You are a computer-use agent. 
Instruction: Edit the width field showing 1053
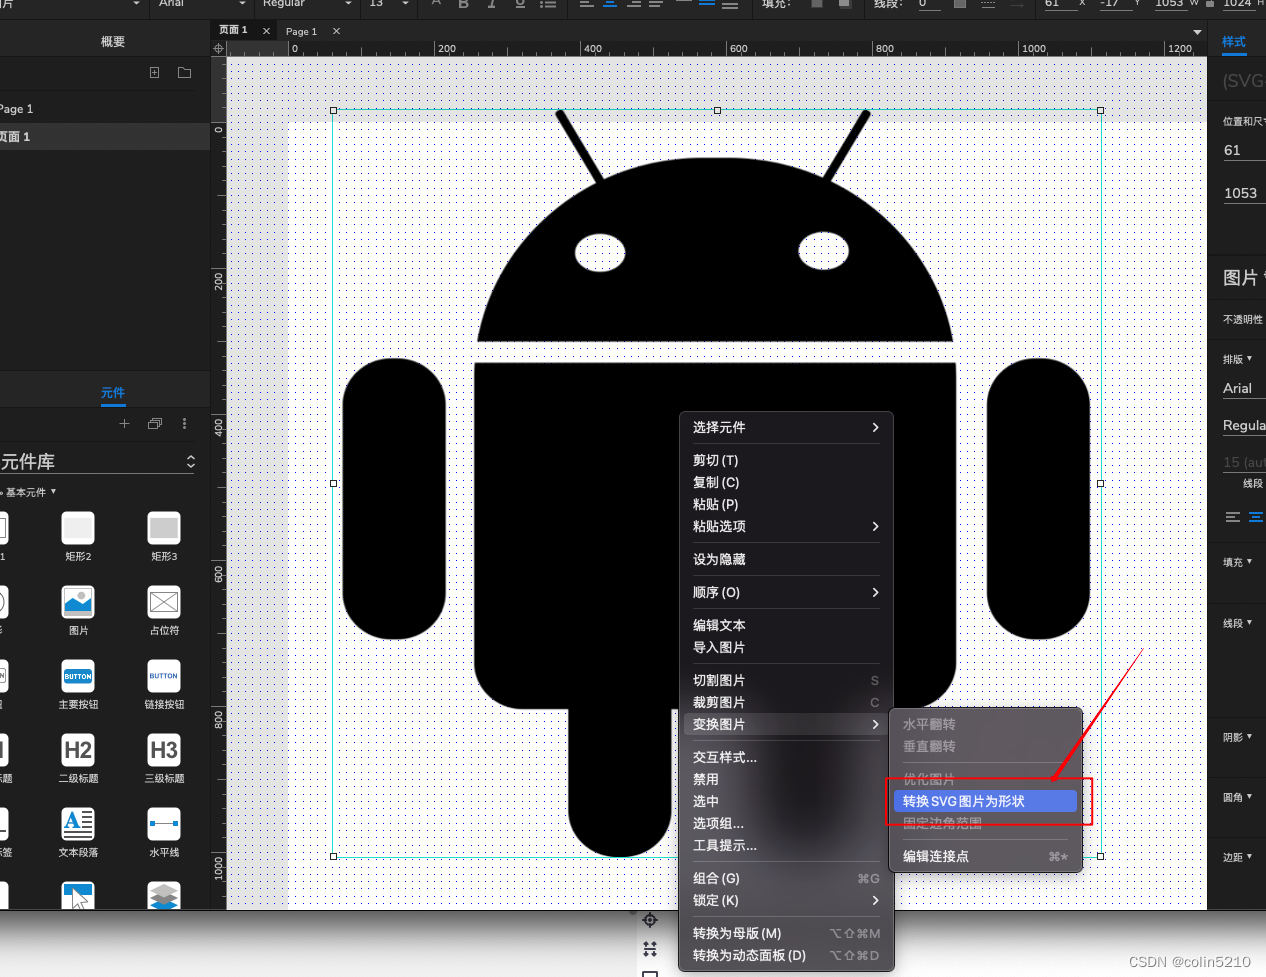[x=1244, y=193]
